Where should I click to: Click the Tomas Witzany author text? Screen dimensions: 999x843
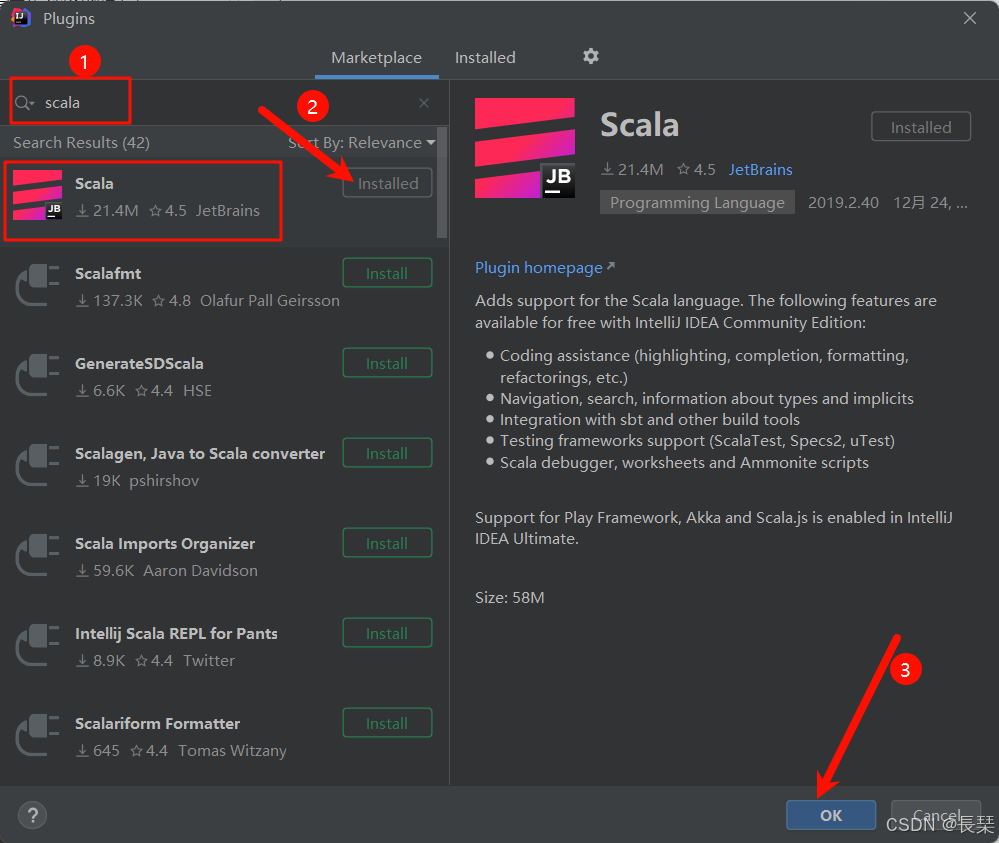click(232, 751)
